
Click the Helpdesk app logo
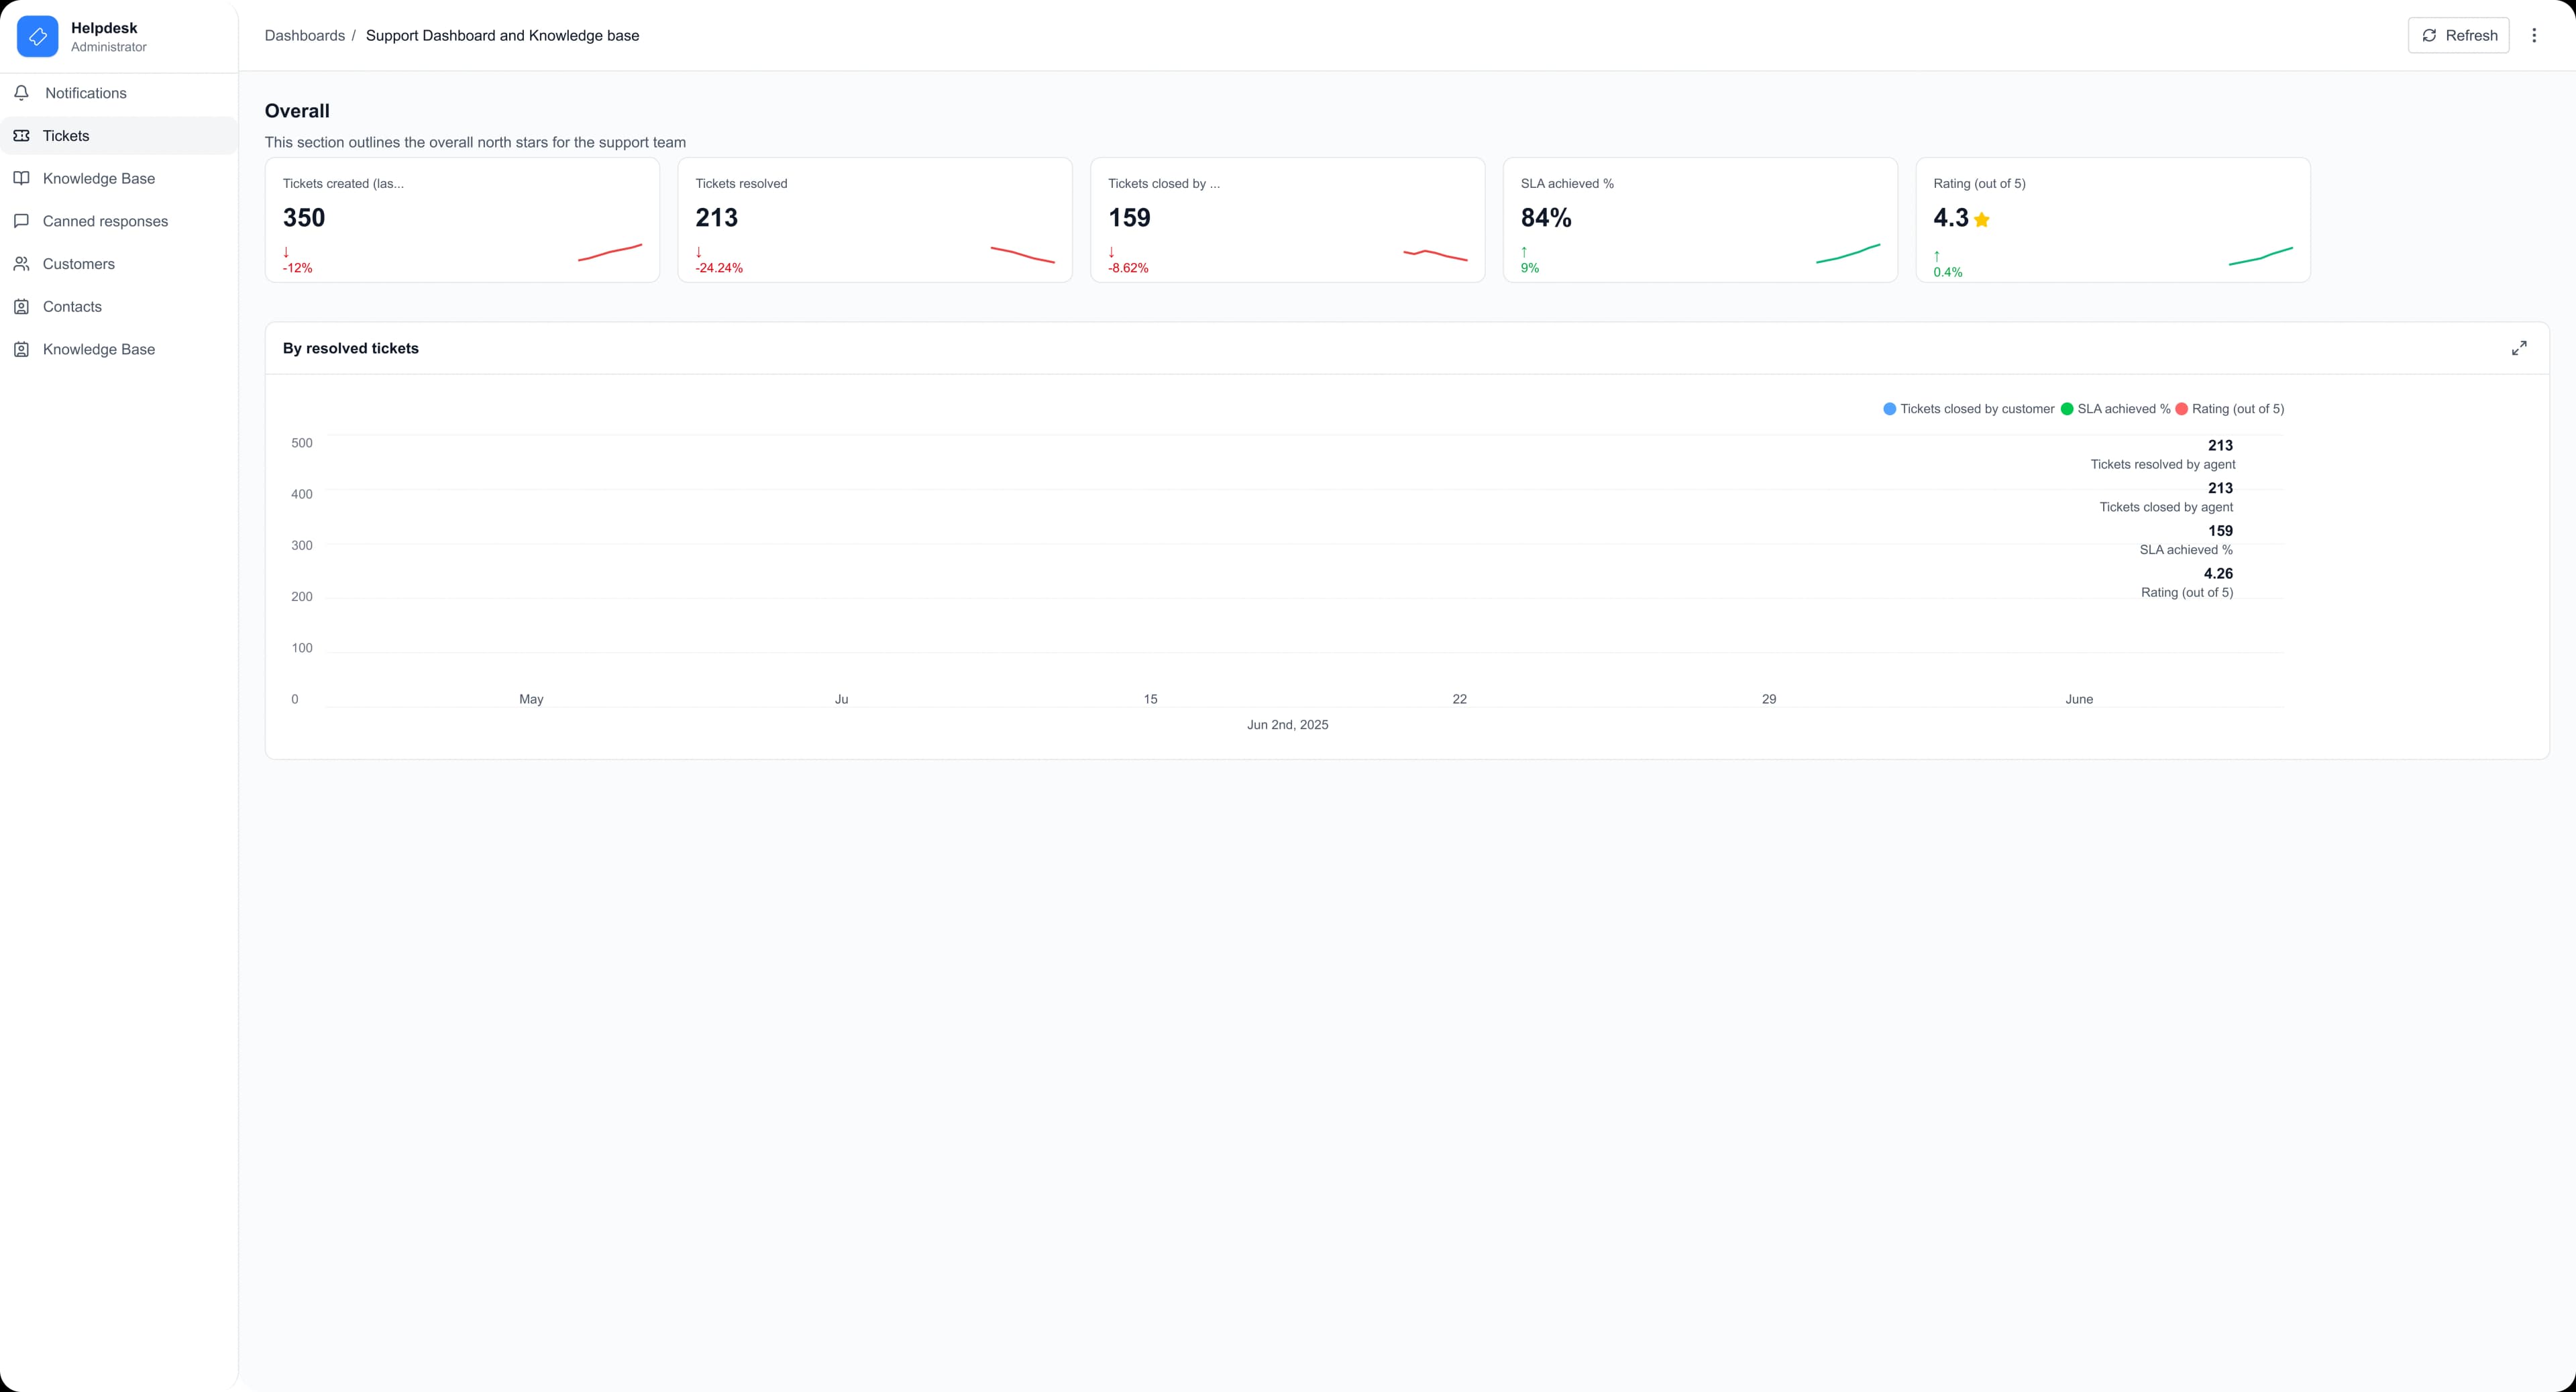click(x=38, y=37)
